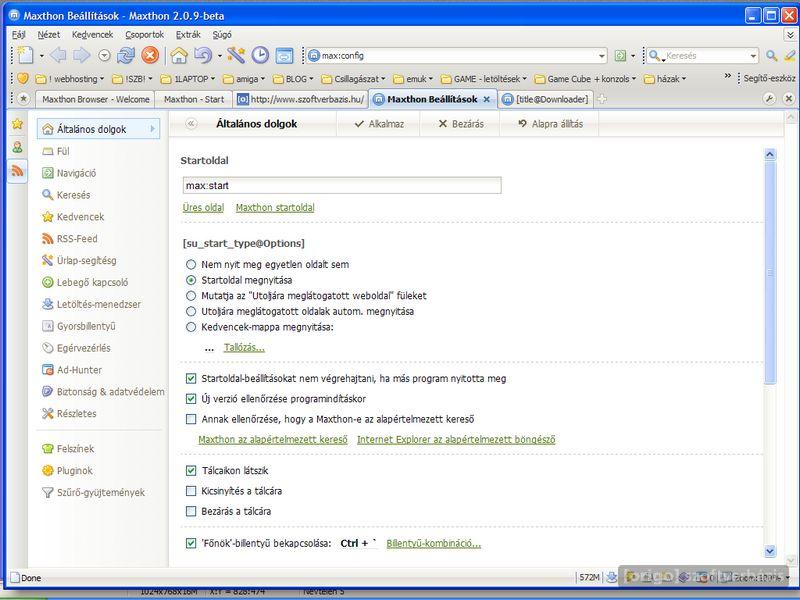Expand the 'GAME - letöltések' favorites folder
Screen dimensions: 800x600
(484, 79)
